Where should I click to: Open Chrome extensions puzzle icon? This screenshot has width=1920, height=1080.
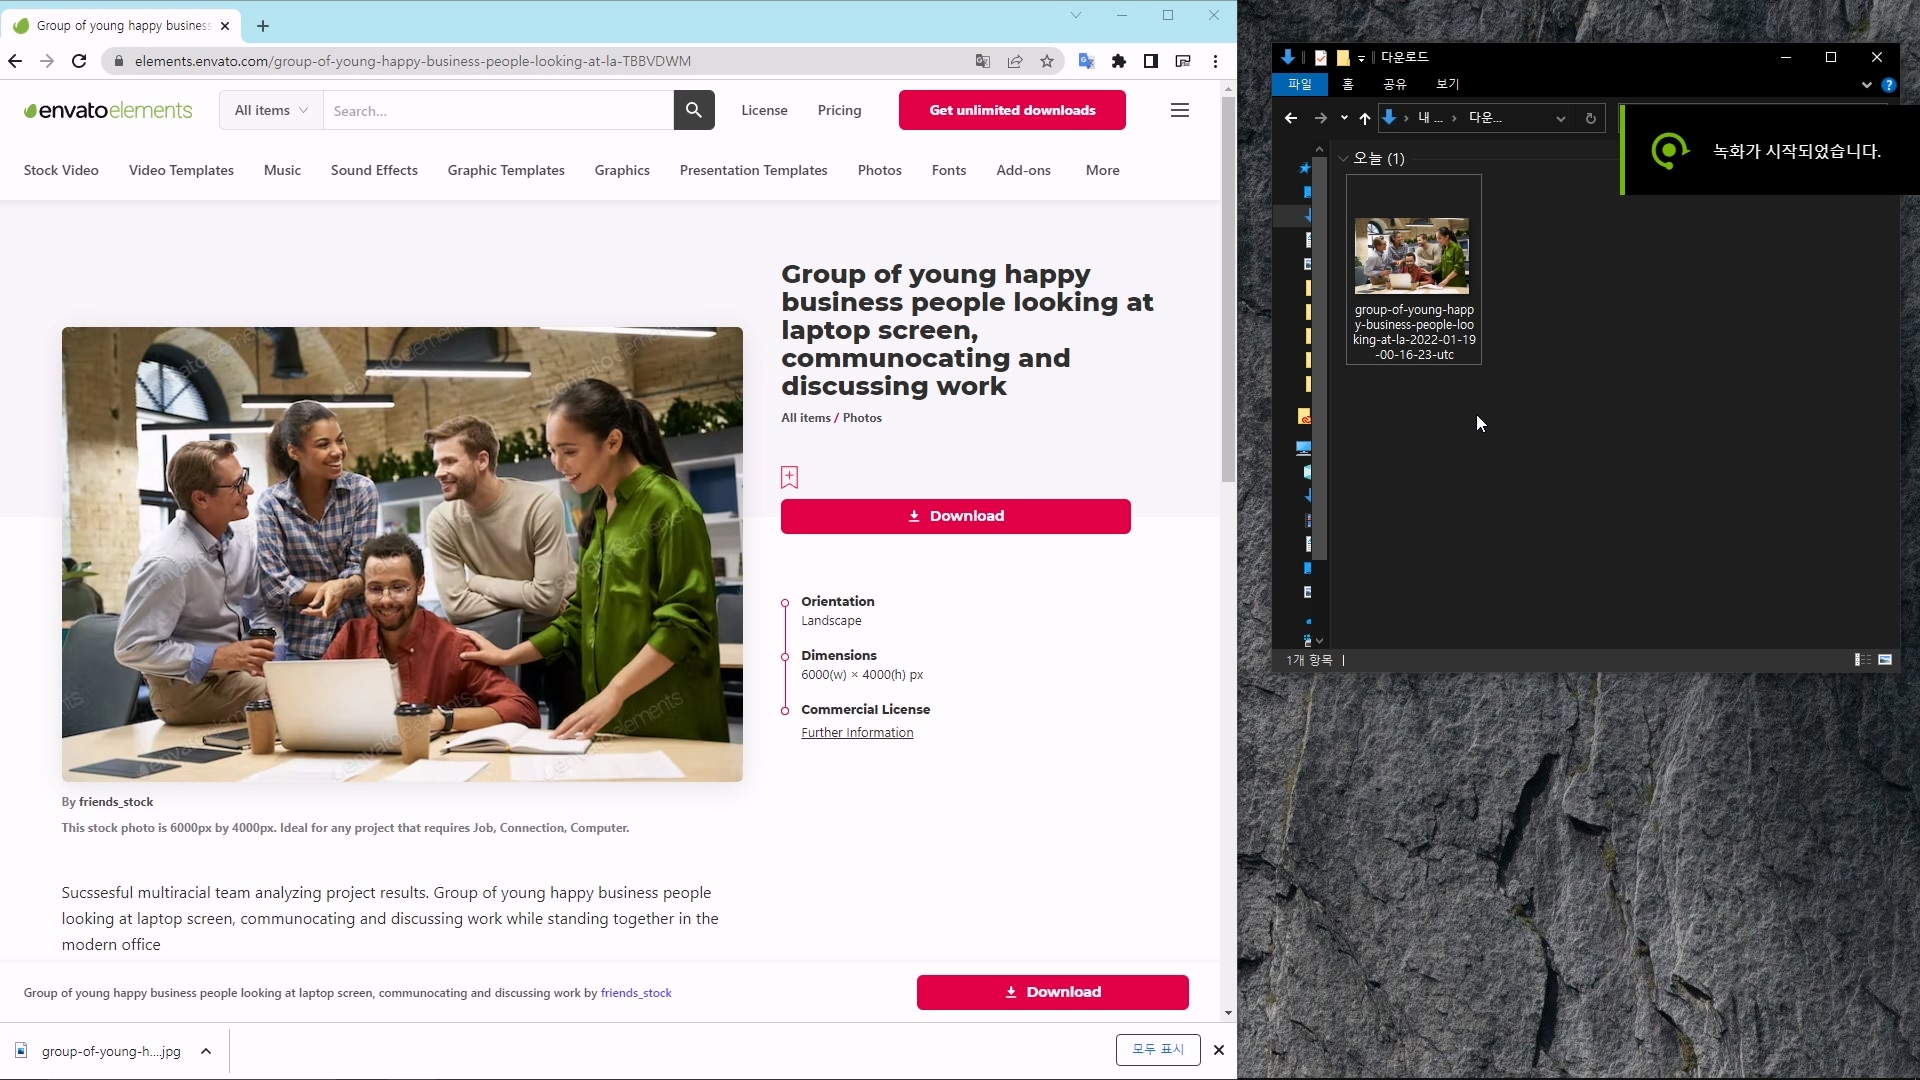tap(1119, 61)
